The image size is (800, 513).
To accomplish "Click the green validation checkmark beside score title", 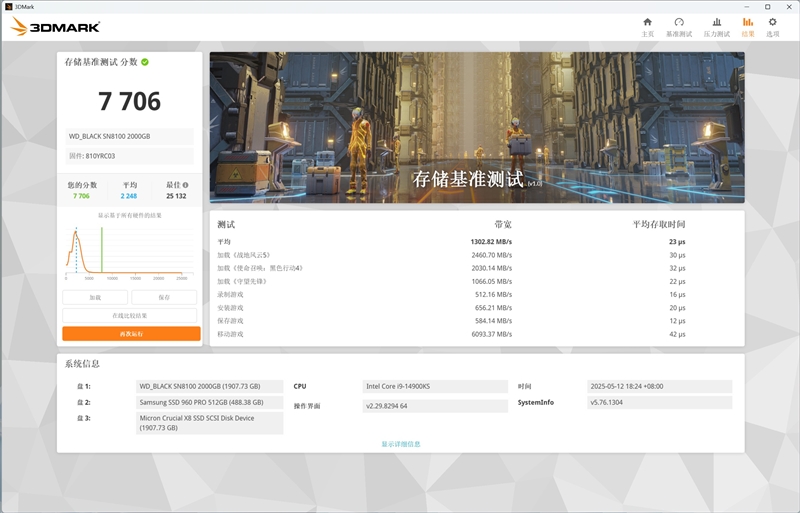I will click(x=145, y=62).
